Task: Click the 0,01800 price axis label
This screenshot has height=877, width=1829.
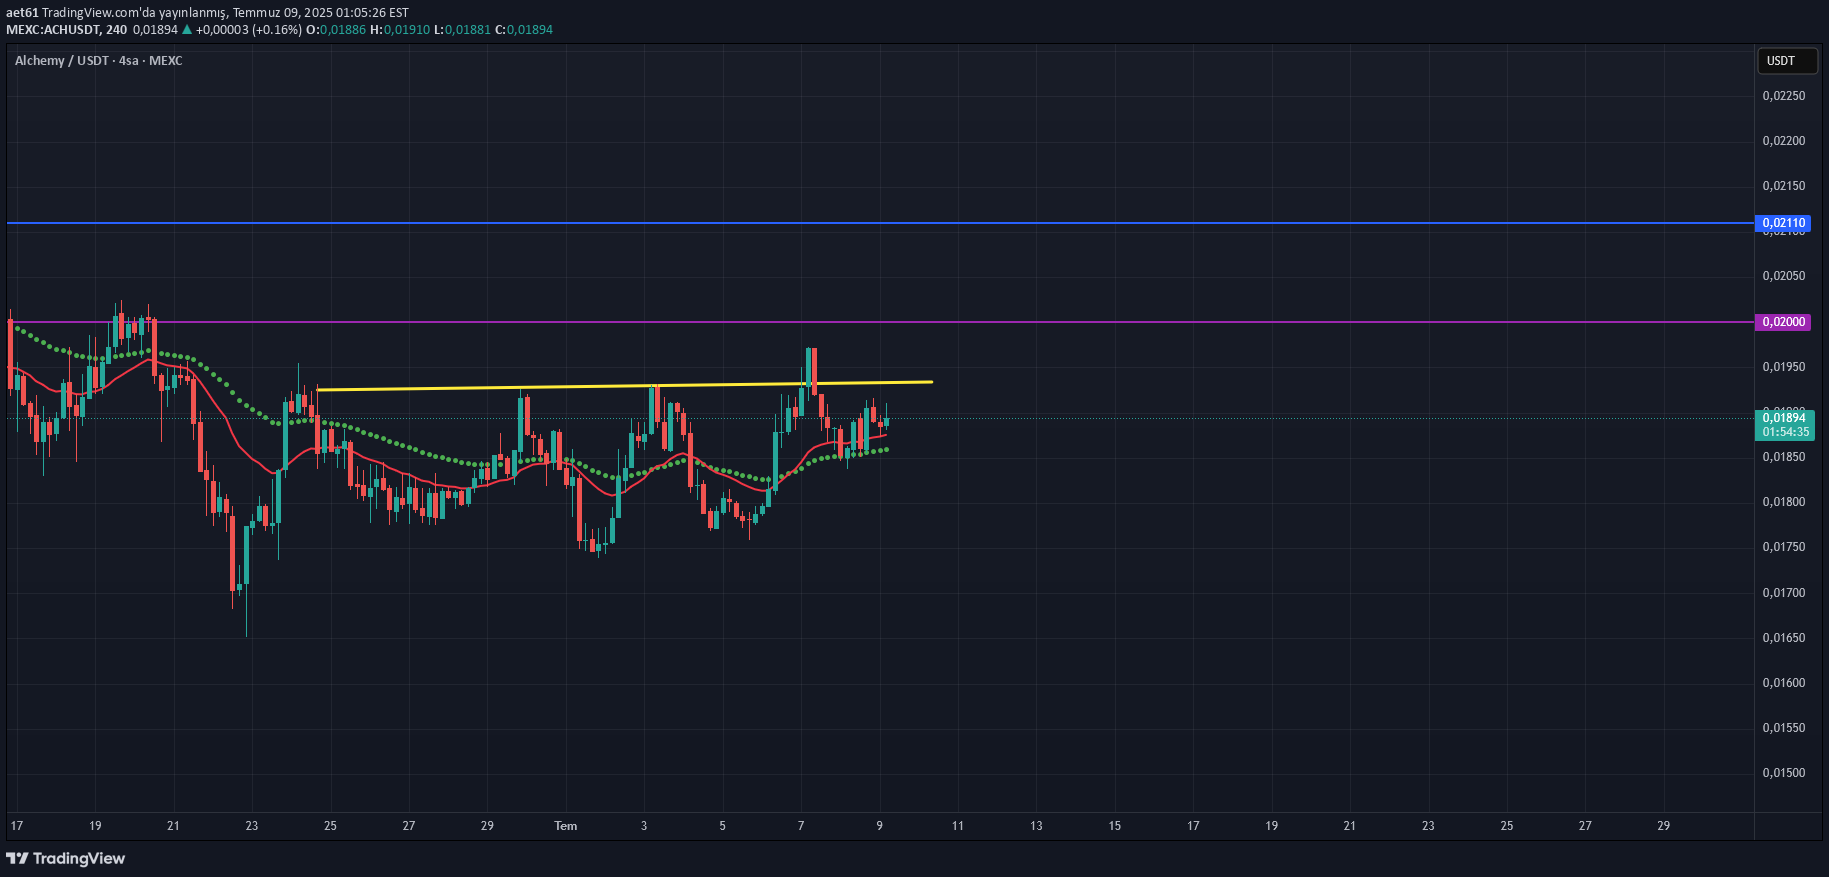Action: tap(1784, 502)
